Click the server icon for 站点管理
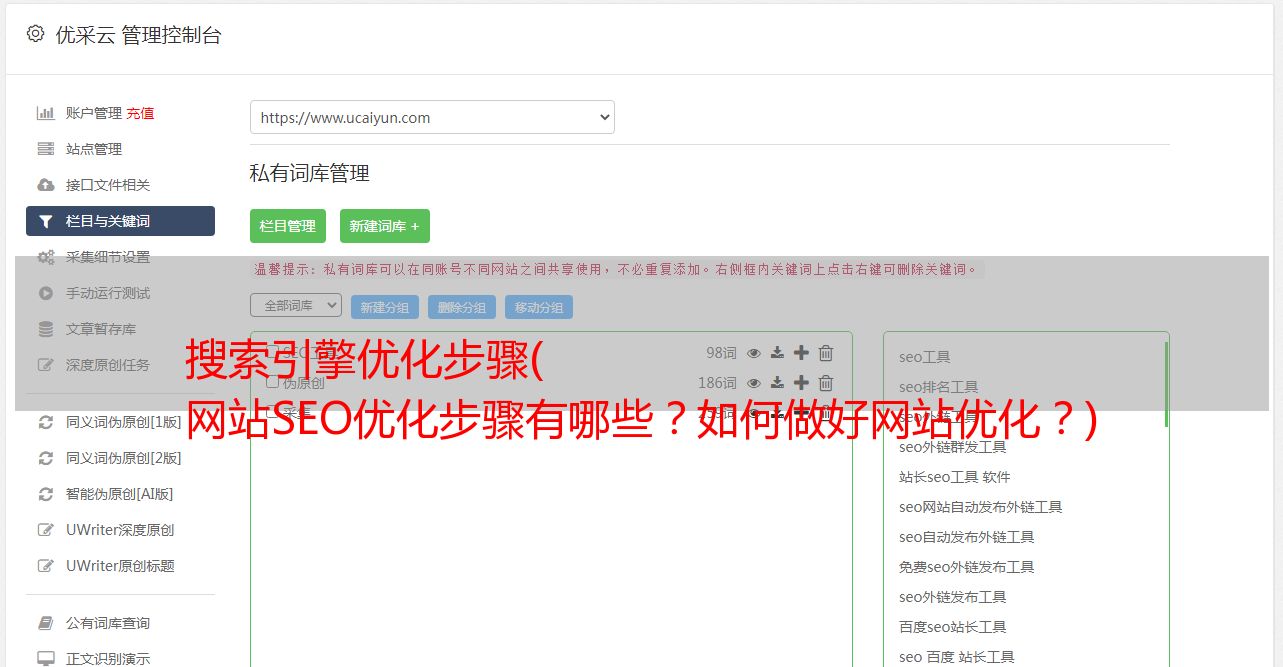The height and width of the screenshot is (667, 1283). coord(46,149)
